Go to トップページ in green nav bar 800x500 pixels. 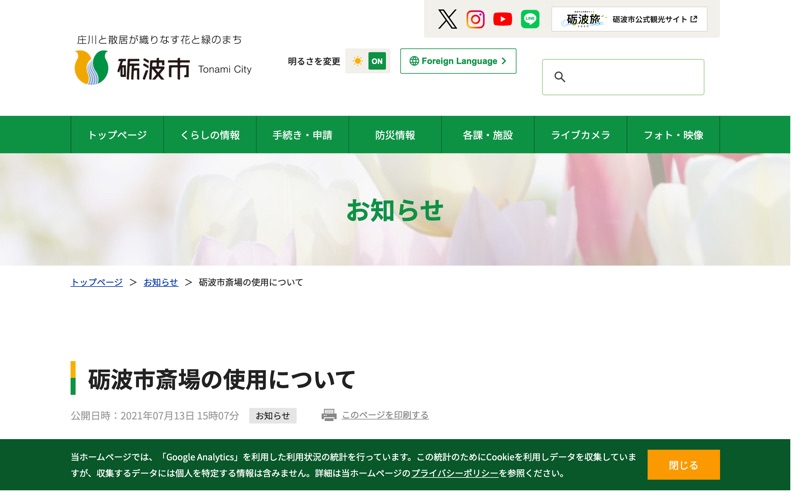pos(117,135)
